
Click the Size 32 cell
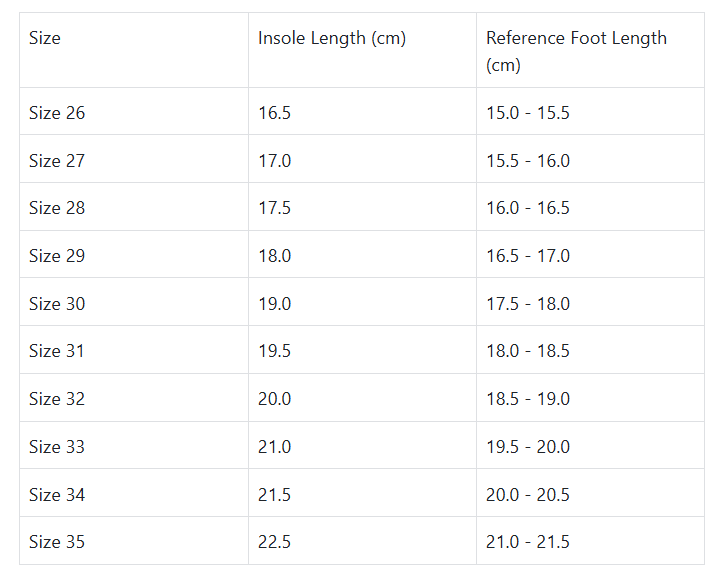point(57,399)
